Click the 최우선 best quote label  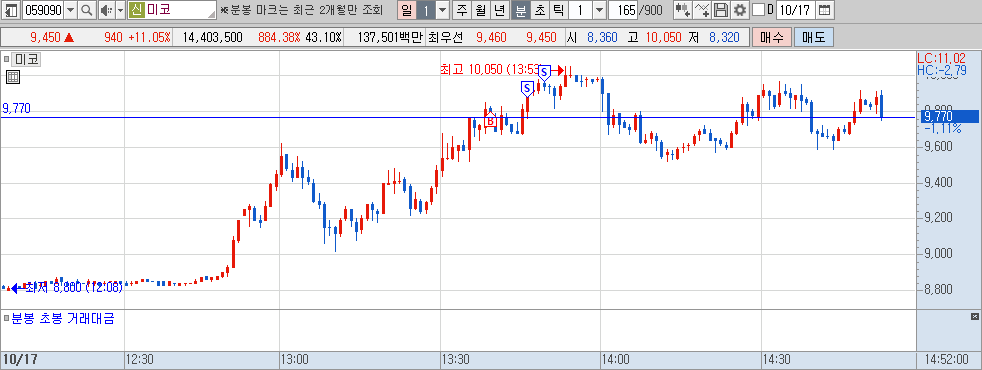(x=445, y=38)
